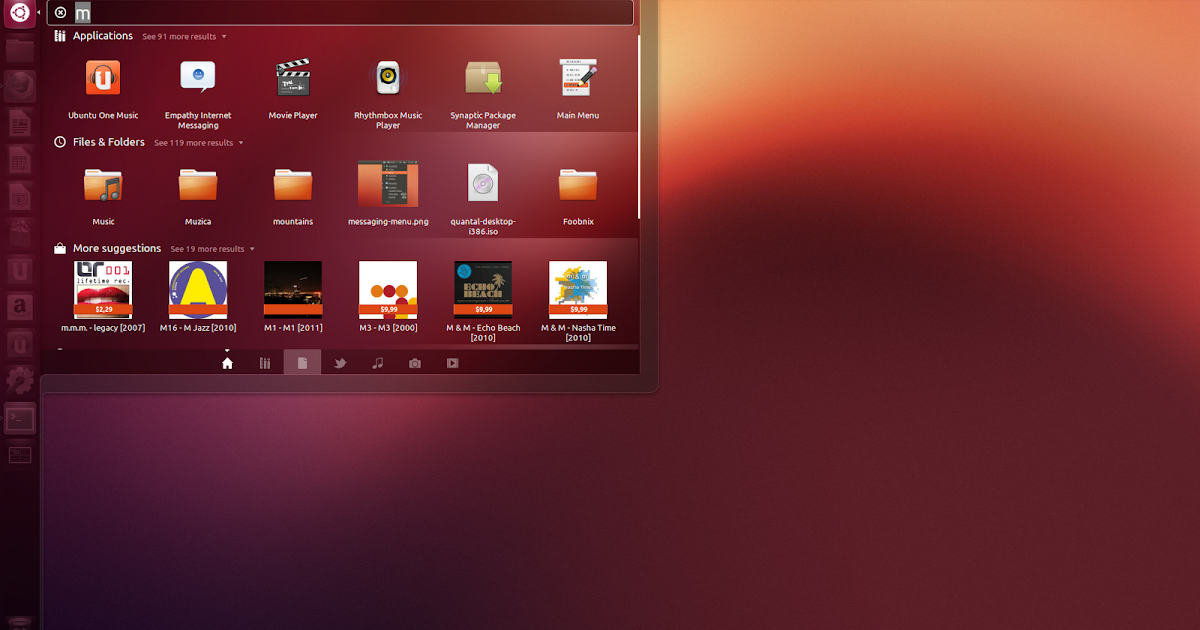The width and height of the screenshot is (1200, 630).
Task: Switch to the Music lens
Action: tap(377, 363)
